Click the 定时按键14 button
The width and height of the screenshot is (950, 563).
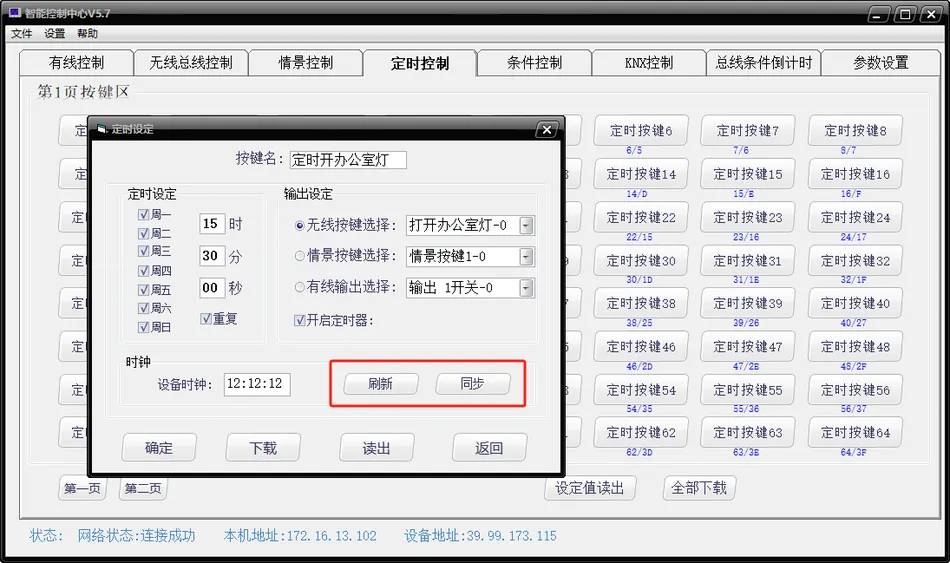641,174
